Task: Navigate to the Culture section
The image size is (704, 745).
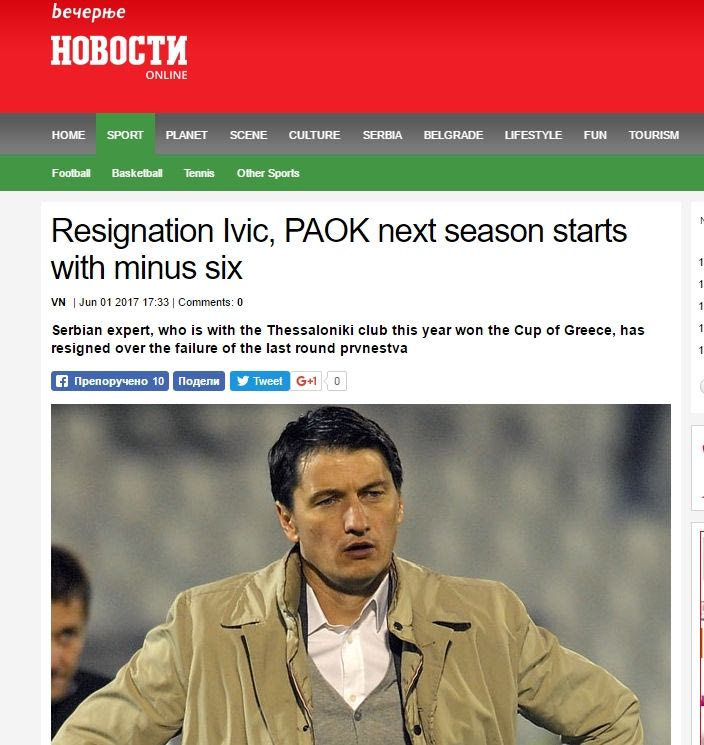Action: pos(314,135)
